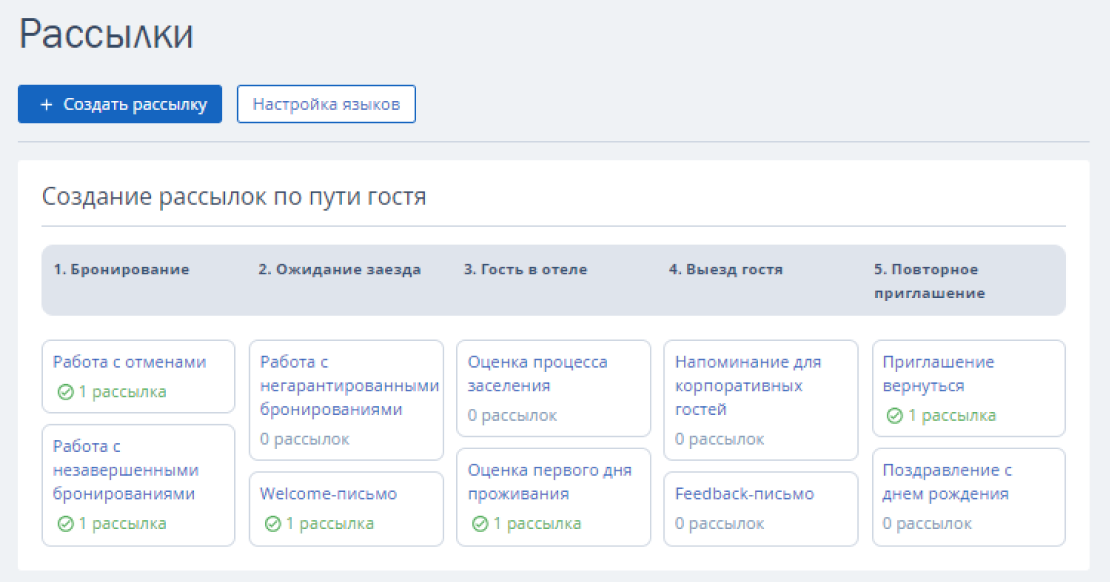Open Оценка первого дня проживания card
Screen dimensions: 1110x582
coord(554,497)
